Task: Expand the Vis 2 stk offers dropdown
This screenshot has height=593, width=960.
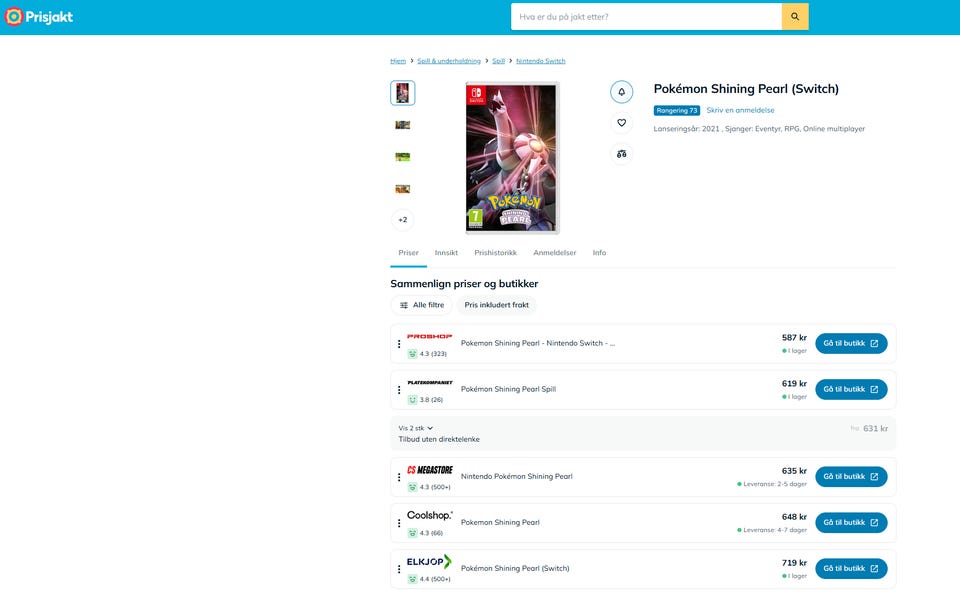Action: pyautogui.click(x=416, y=428)
